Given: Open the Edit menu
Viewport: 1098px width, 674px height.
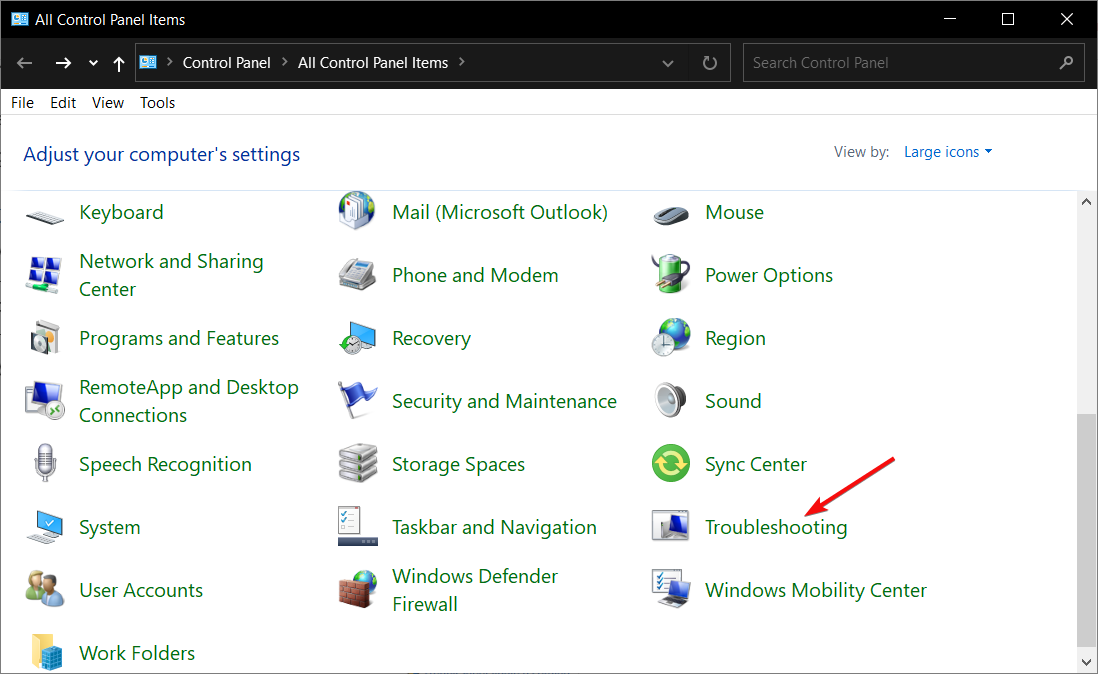Looking at the screenshot, I should coord(63,103).
